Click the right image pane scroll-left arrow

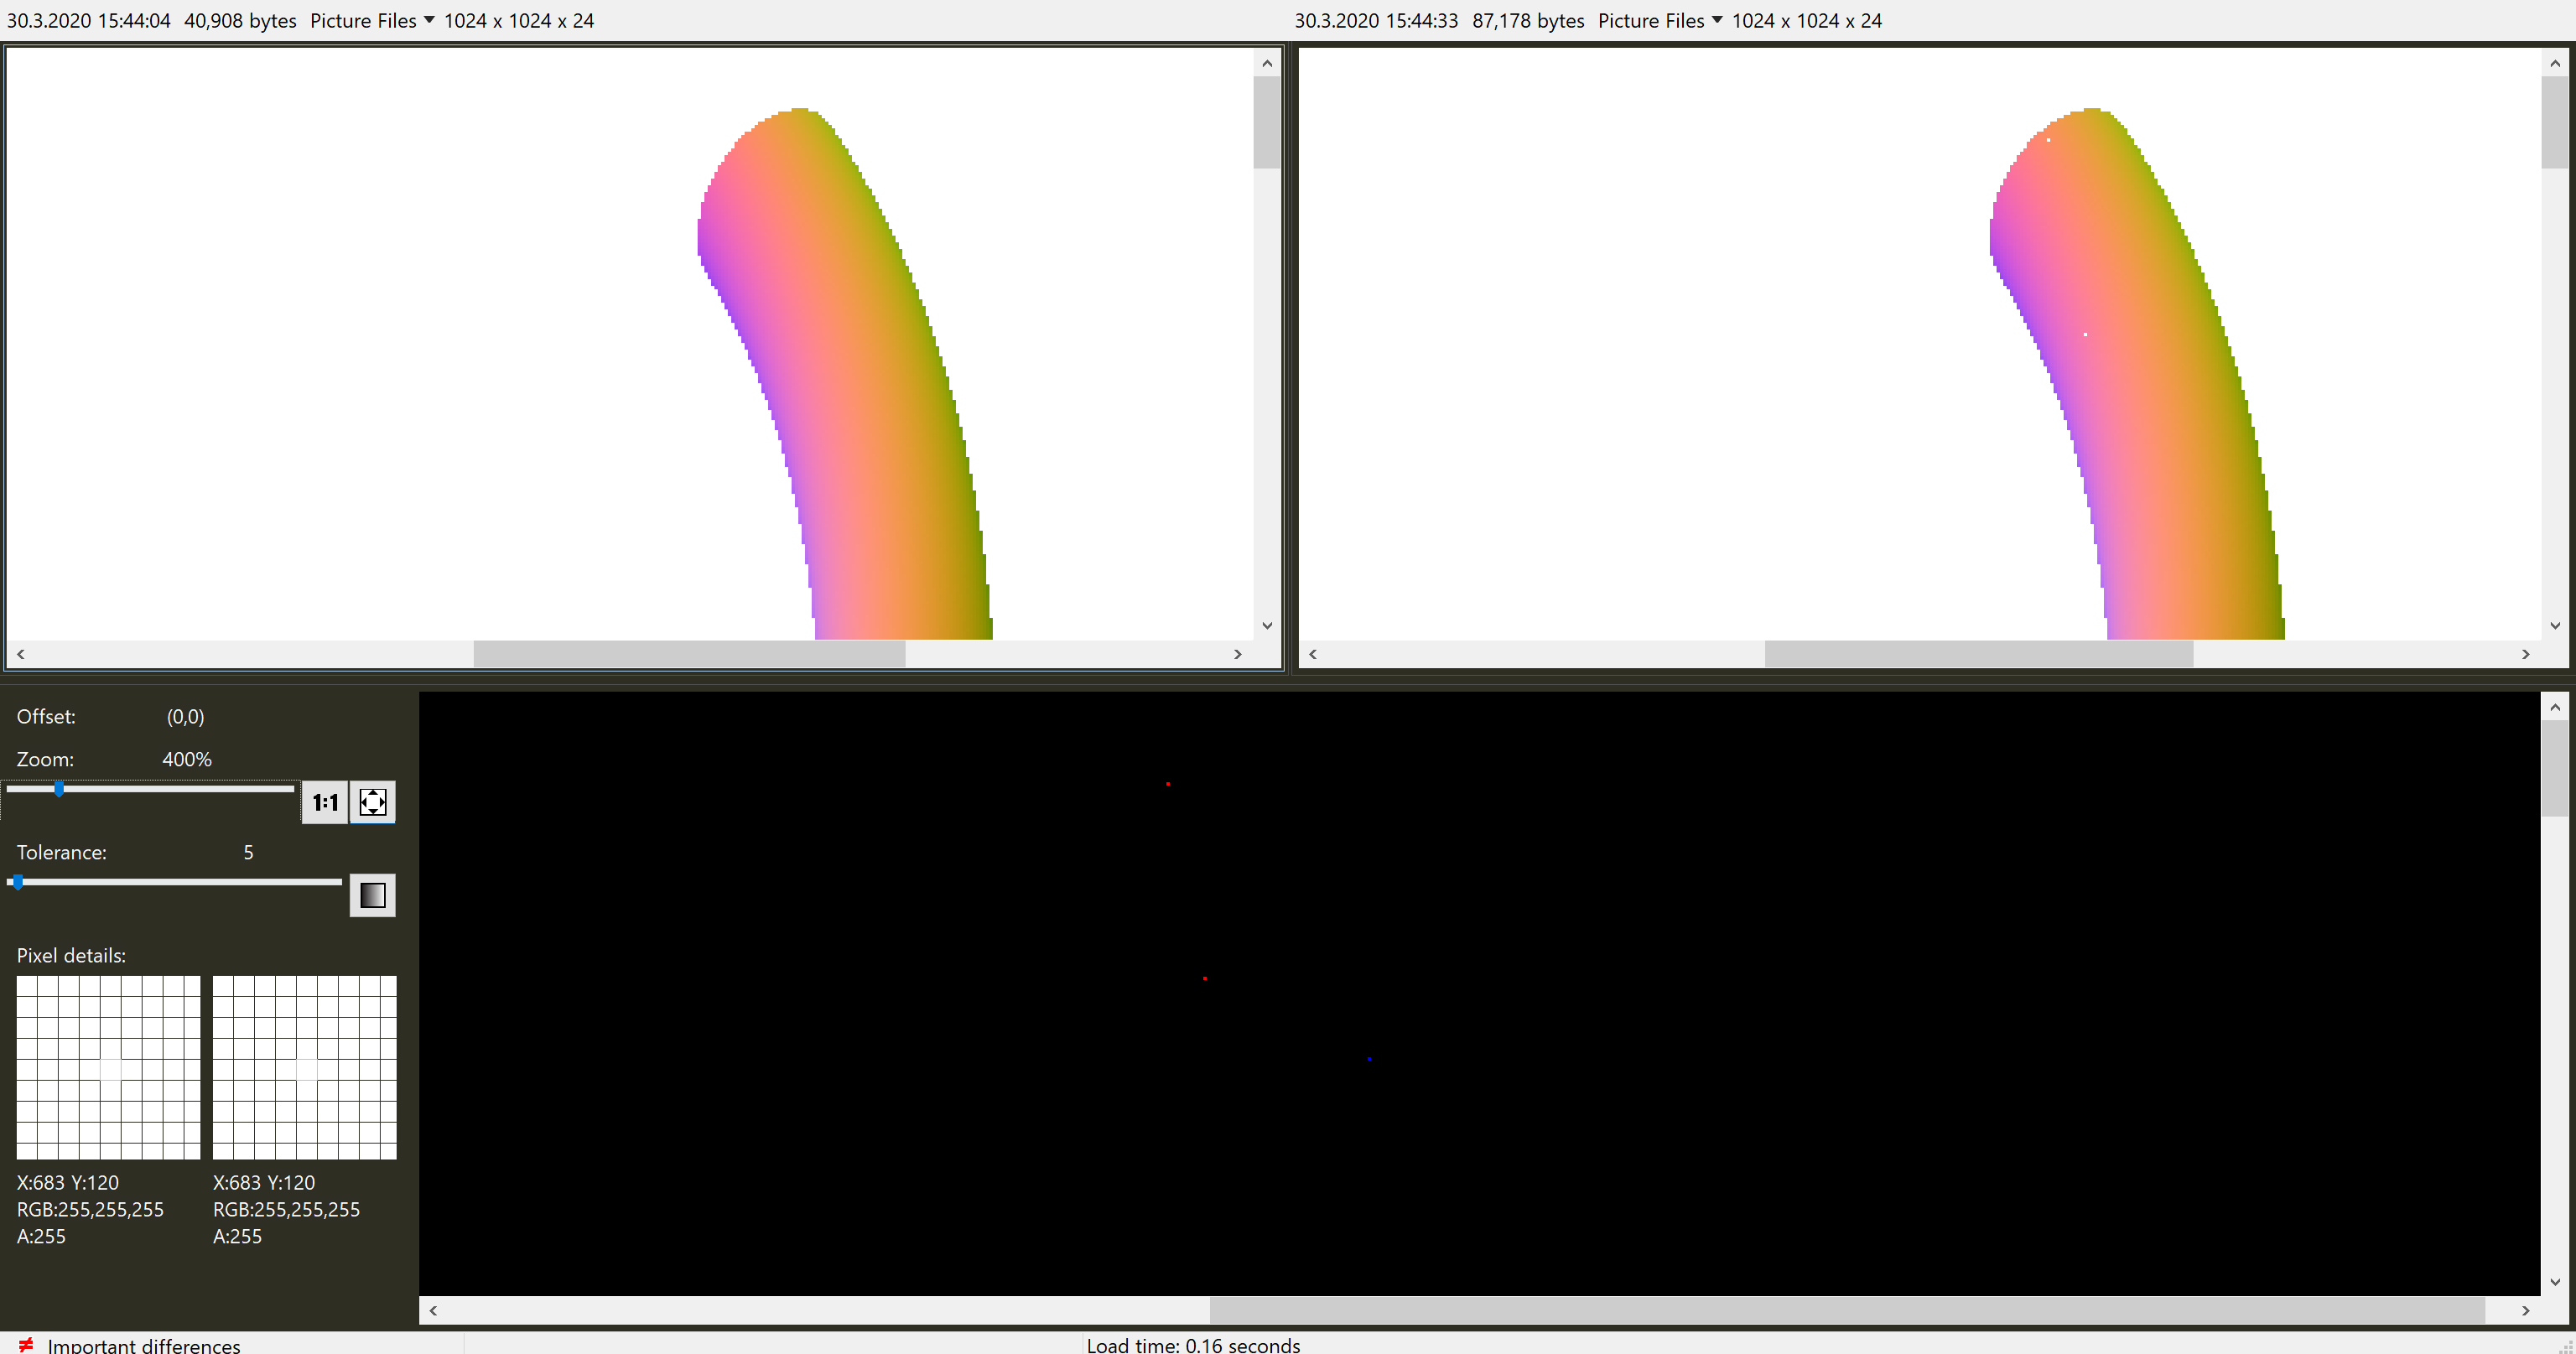[x=1313, y=654]
